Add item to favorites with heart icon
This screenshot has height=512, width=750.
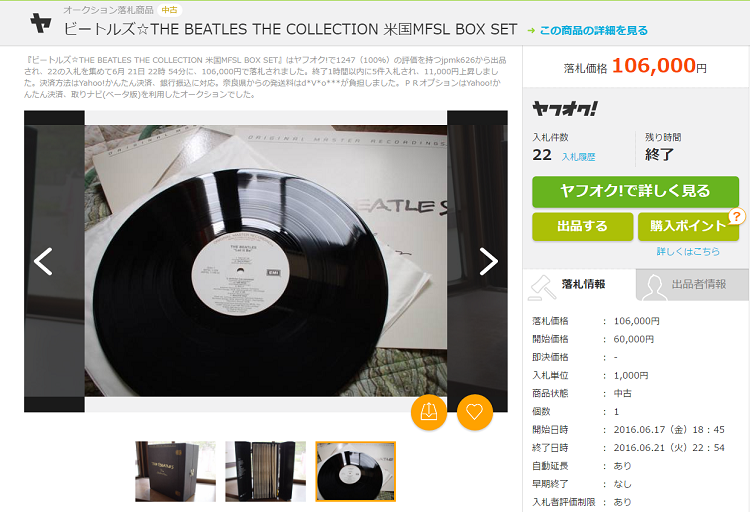(474, 412)
